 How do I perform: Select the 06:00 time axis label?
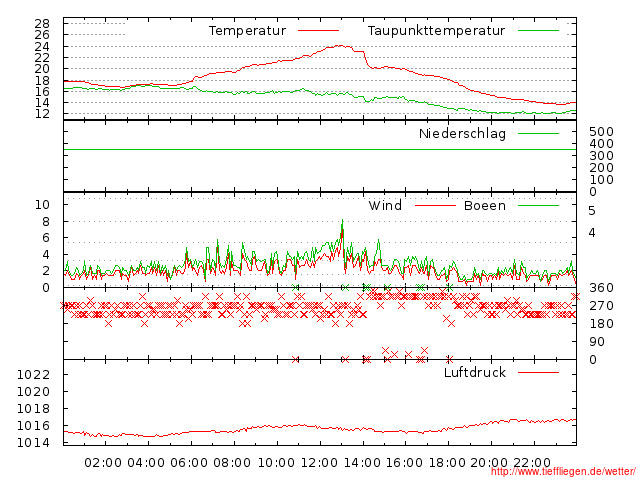click(189, 463)
